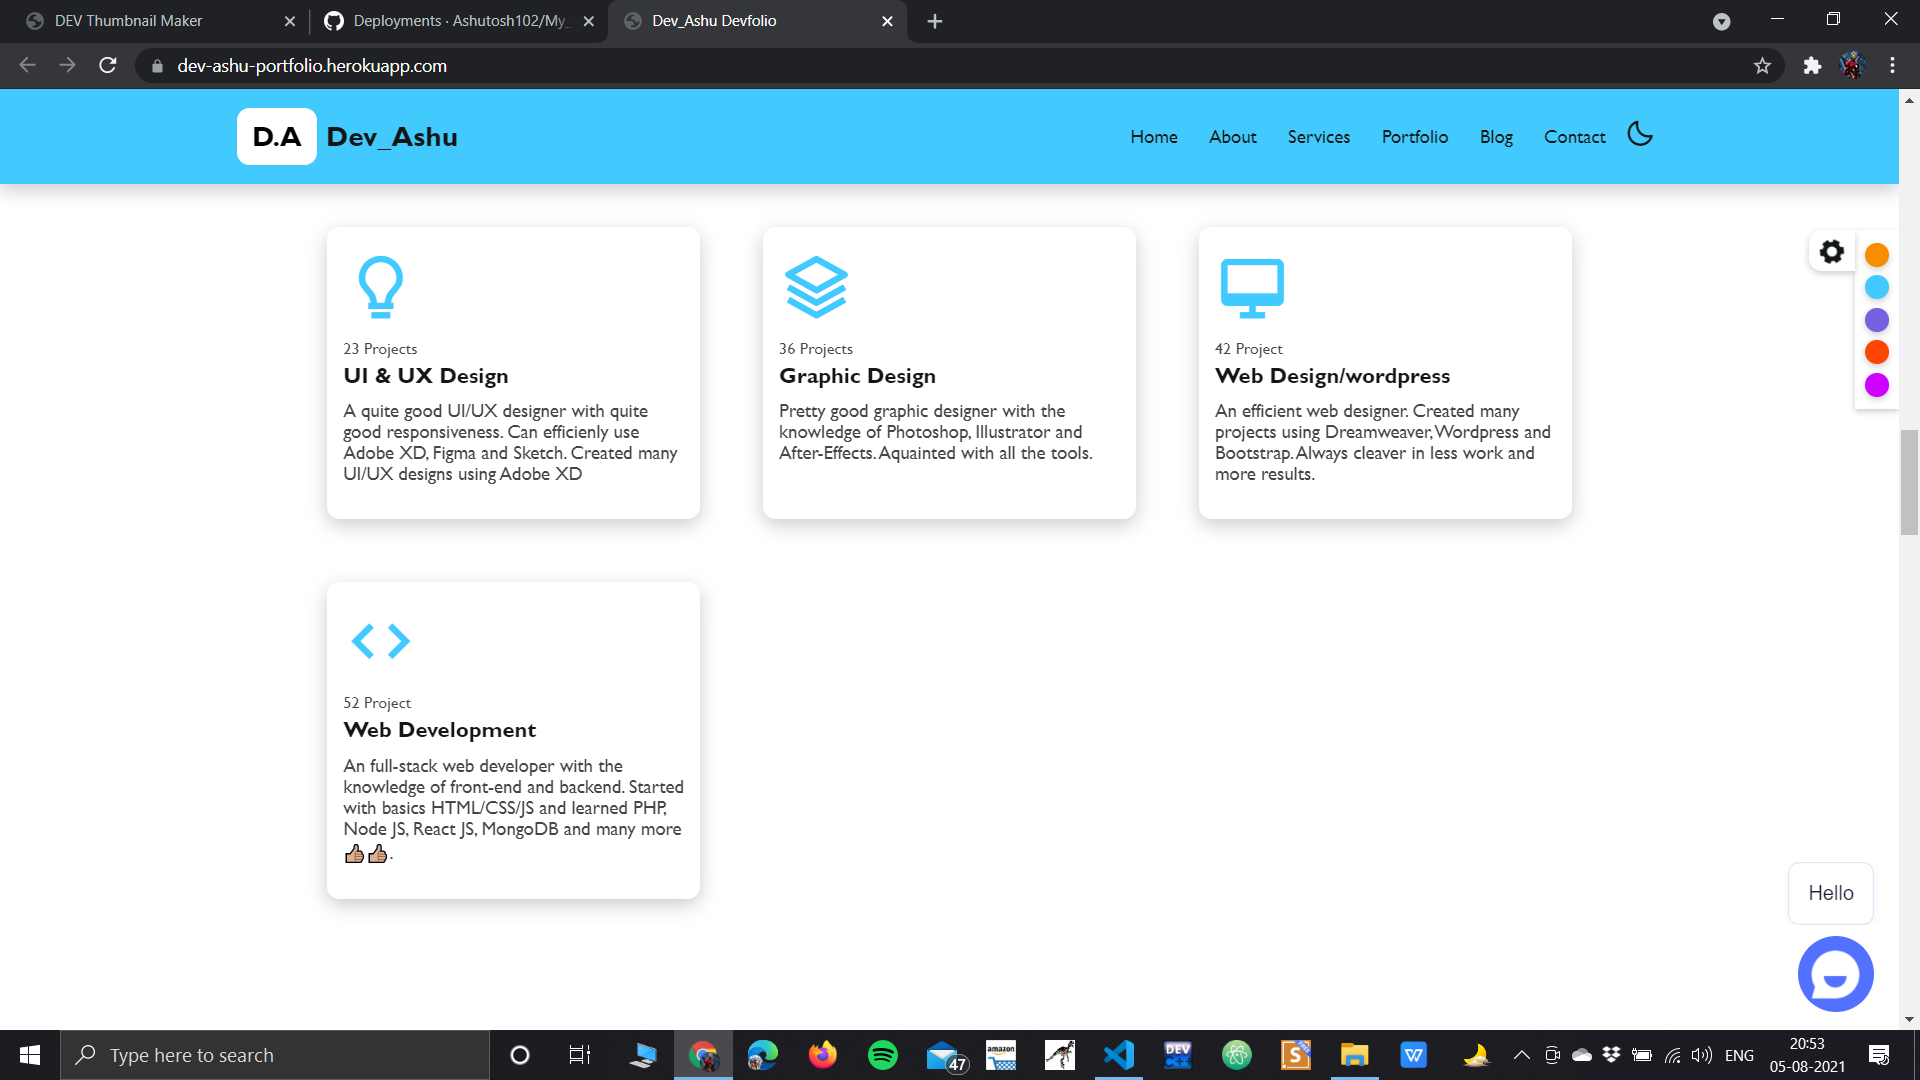Pick the purple theme color swatch
This screenshot has width=1920, height=1080.
1877,320
